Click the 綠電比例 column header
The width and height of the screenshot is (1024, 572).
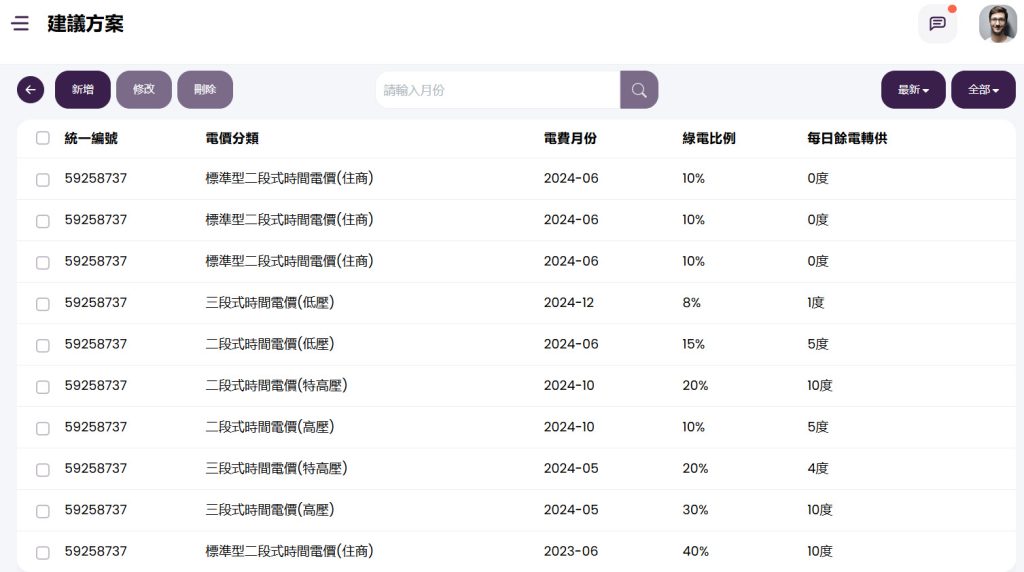pyautogui.click(x=709, y=139)
